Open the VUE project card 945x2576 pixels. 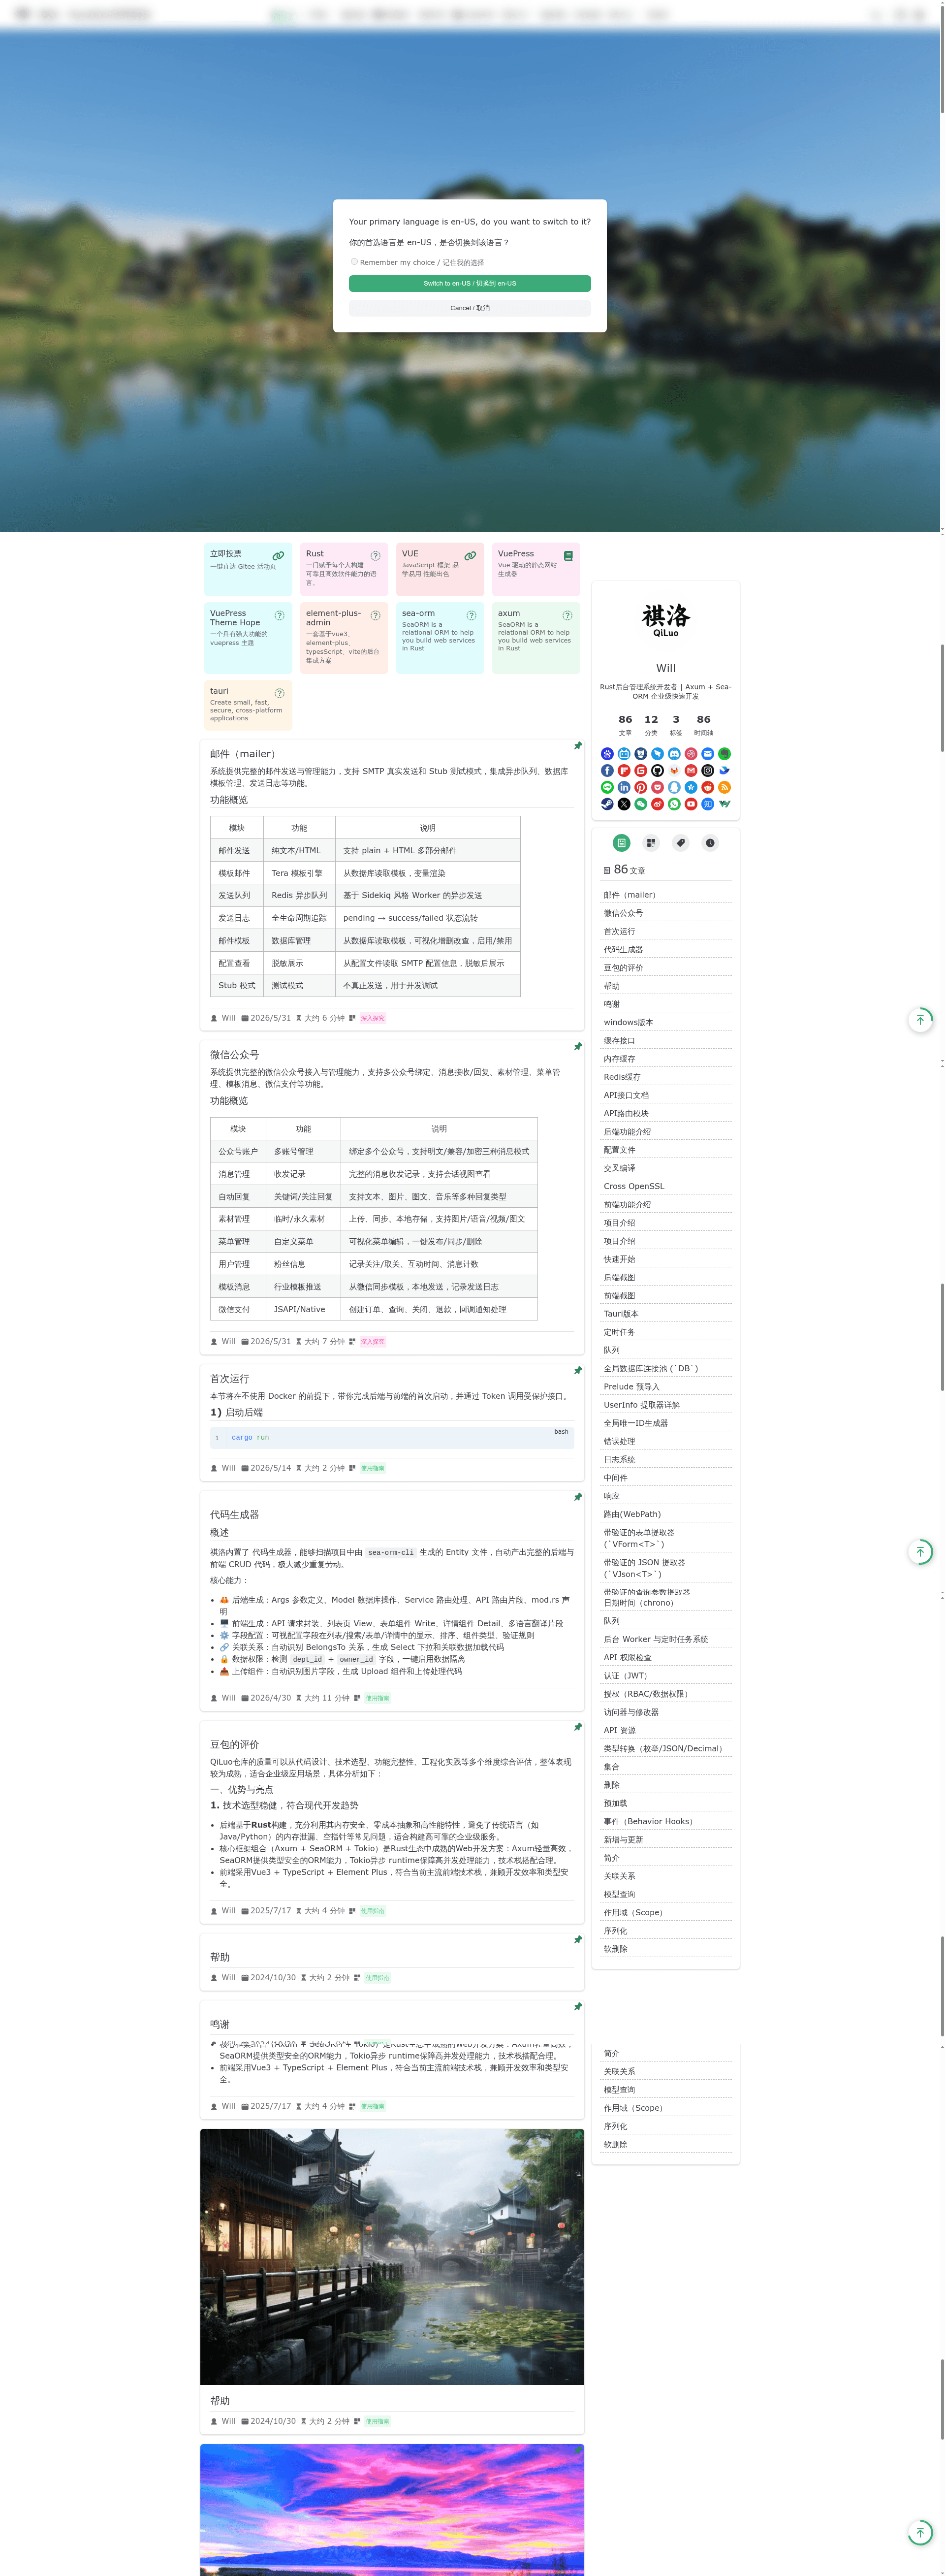(x=440, y=569)
